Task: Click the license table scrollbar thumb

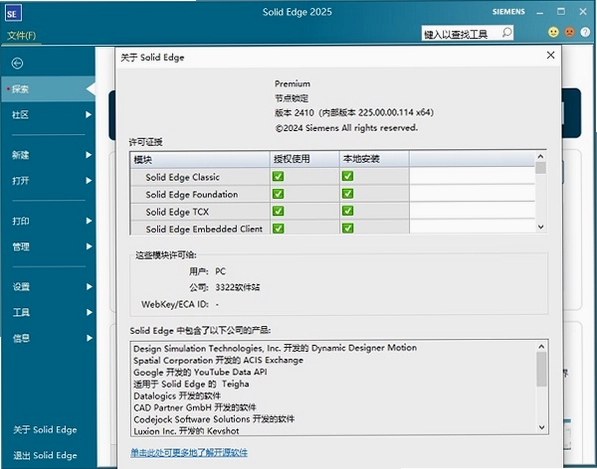Action: click(540, 168)
